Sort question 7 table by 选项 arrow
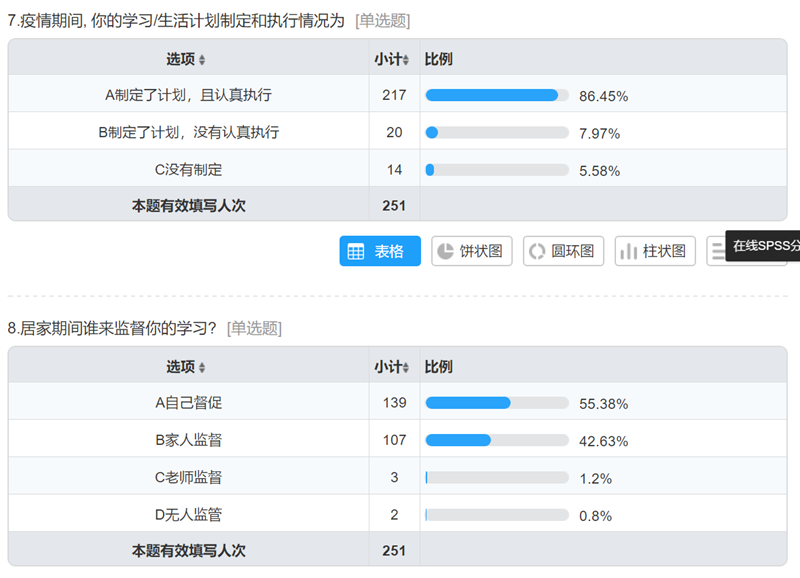This screenshot has width=800, height=578. pyautogui.click(x=202, y=60)
